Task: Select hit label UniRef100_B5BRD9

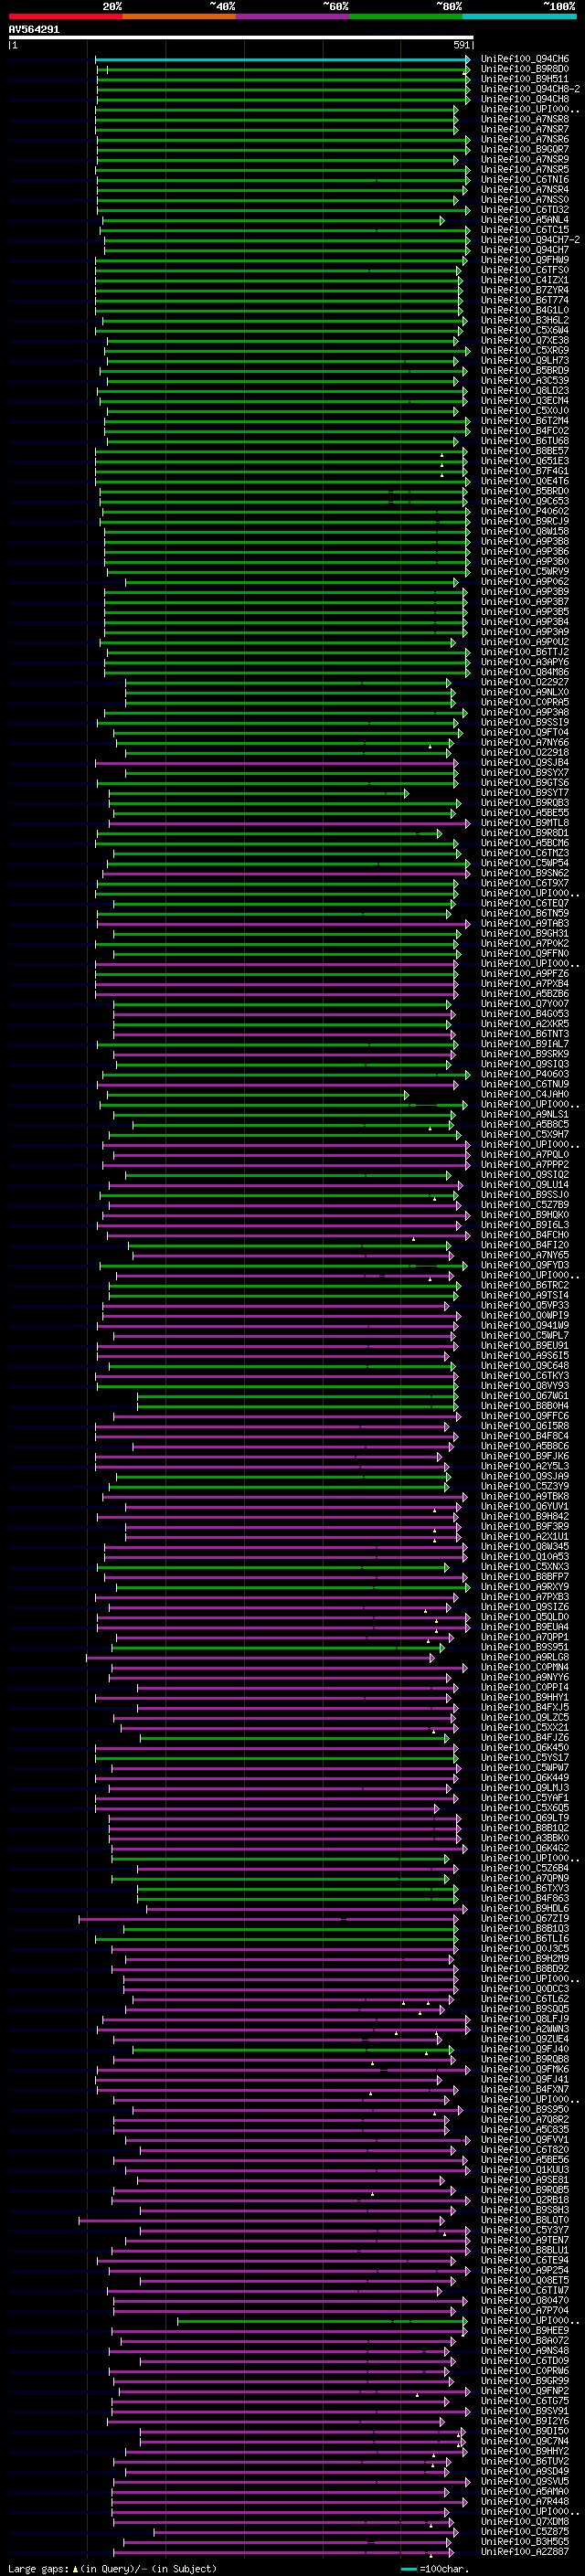Action: [x=525, y=371]
